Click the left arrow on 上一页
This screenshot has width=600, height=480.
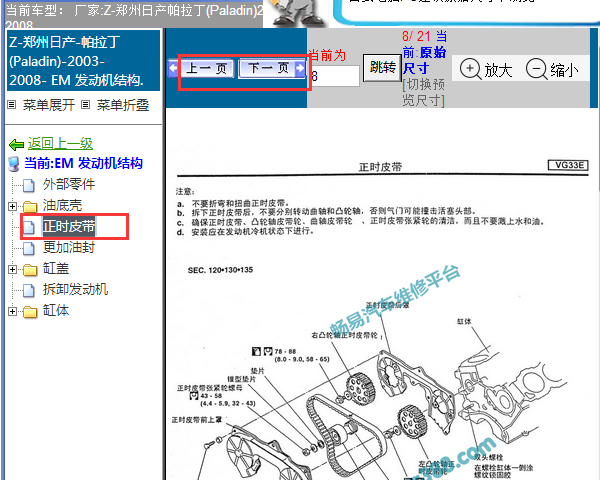(x=173, y=69)
